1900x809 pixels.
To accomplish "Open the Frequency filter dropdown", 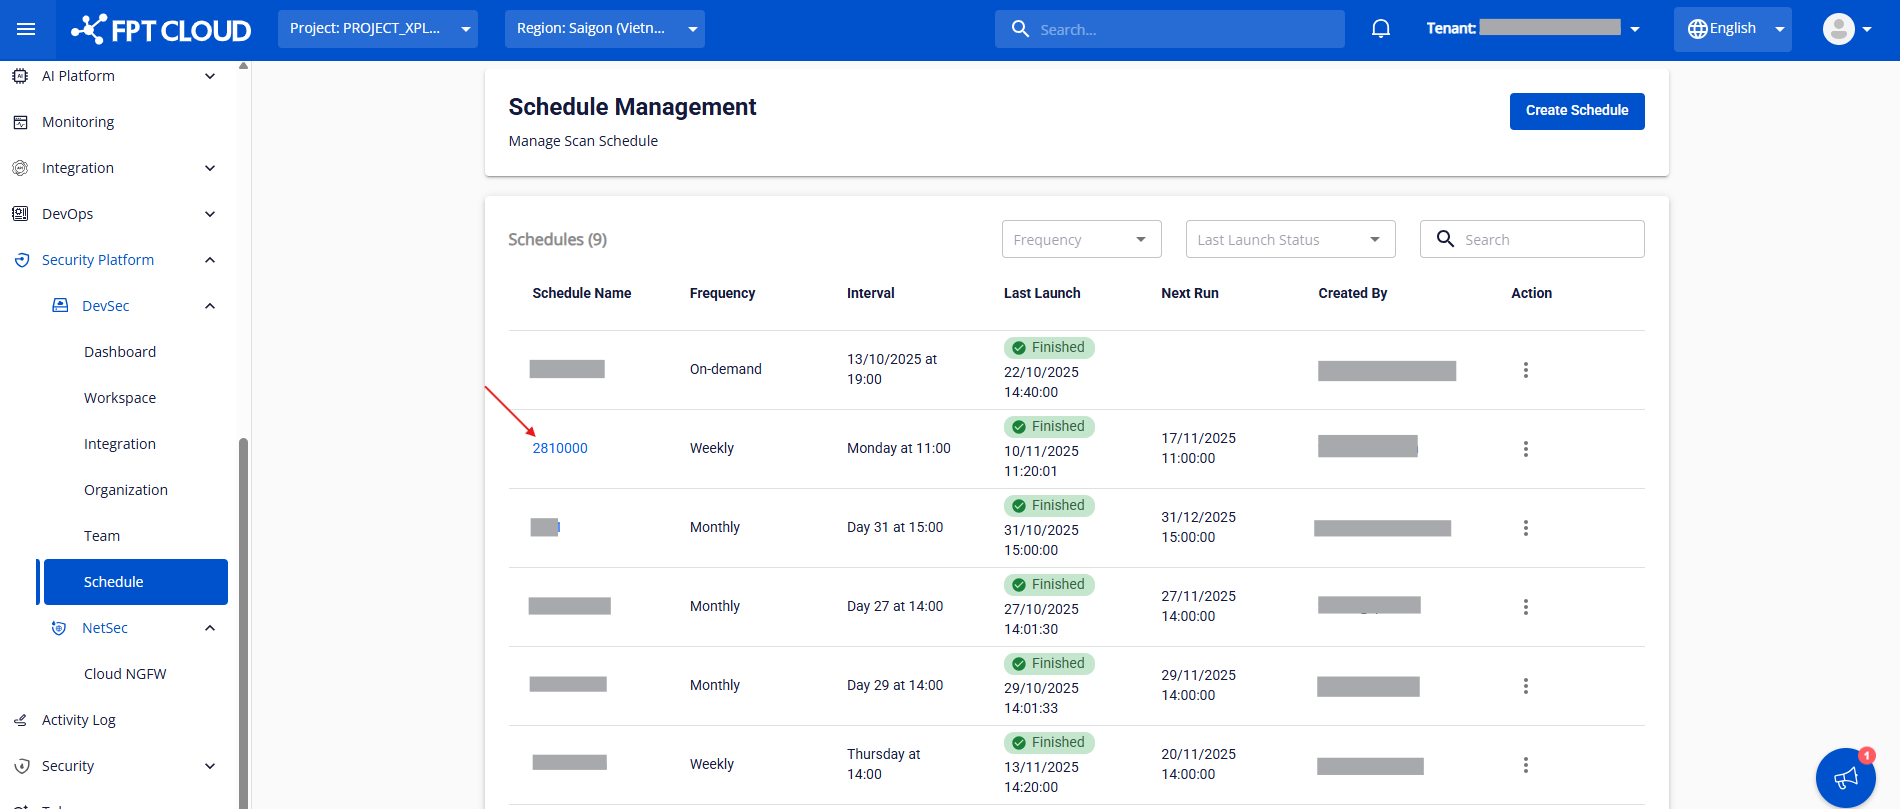I will click(1081, 240).
